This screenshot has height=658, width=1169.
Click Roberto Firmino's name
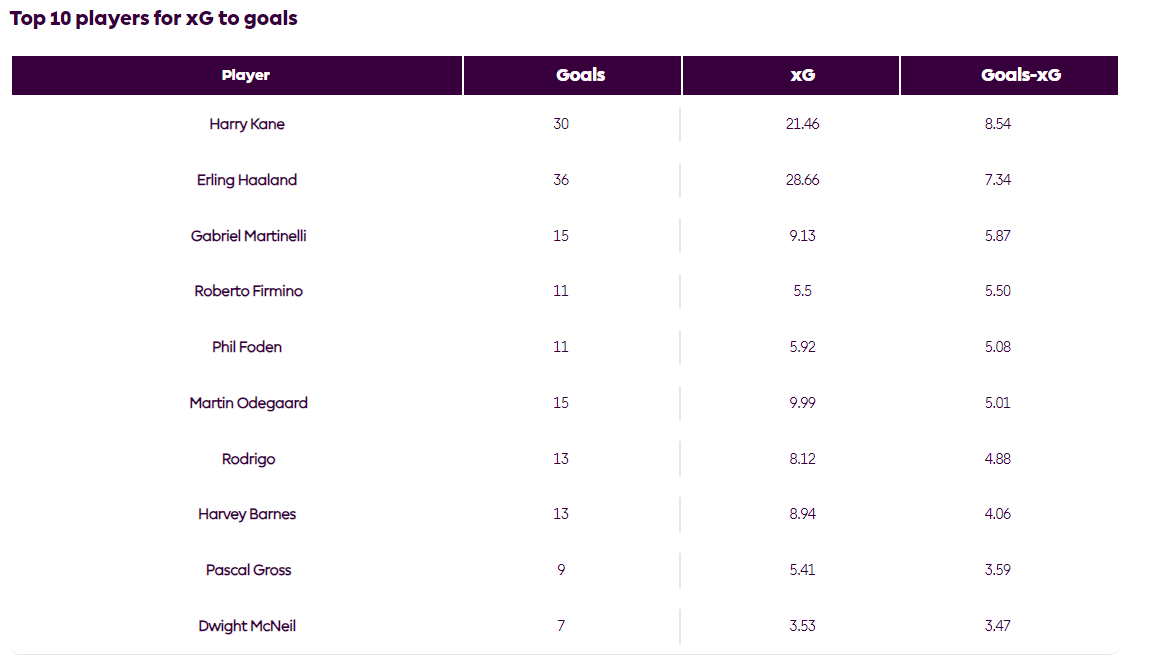[x=248, y=291]
